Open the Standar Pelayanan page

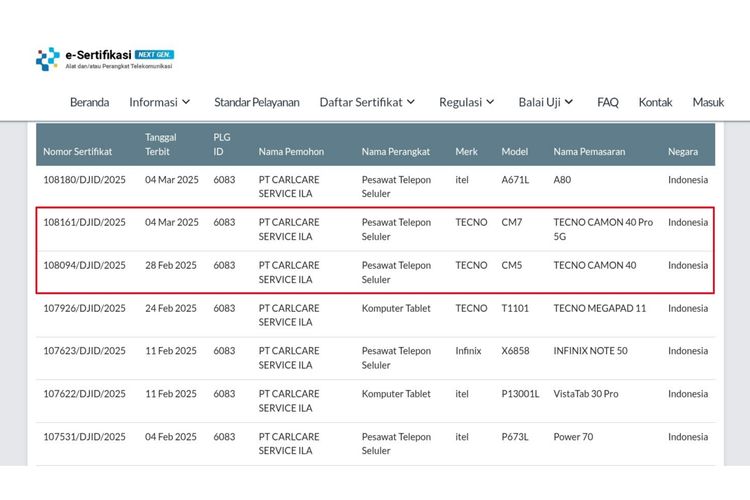pos(256,102)
